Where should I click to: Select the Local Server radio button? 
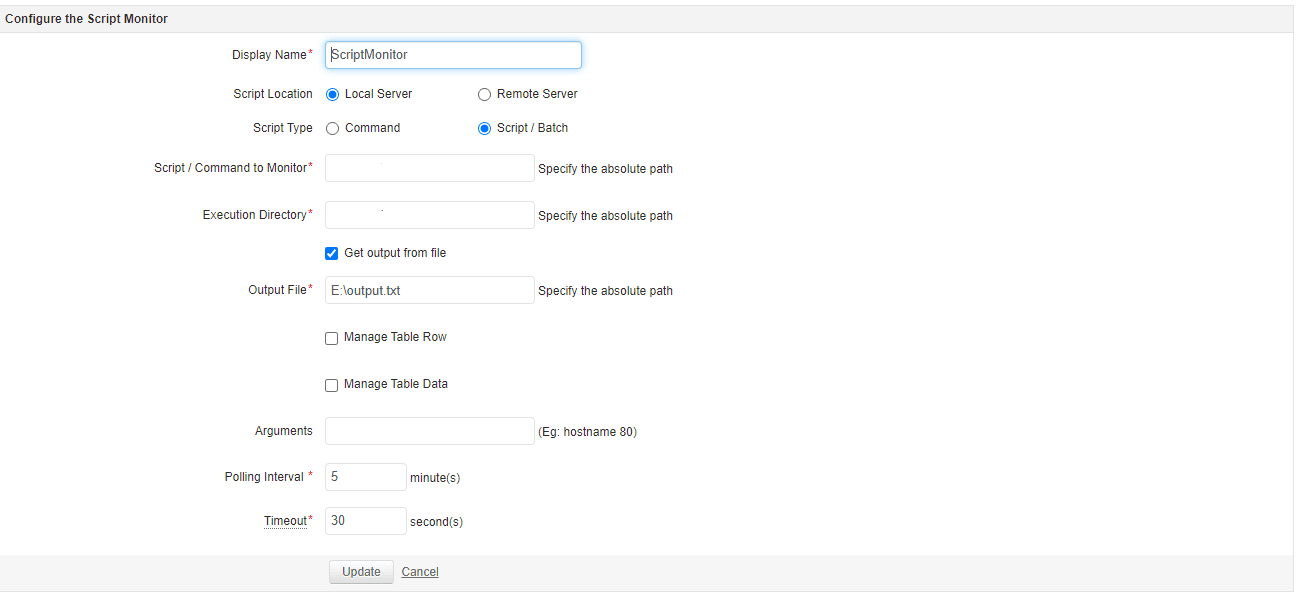click(332, 95)
